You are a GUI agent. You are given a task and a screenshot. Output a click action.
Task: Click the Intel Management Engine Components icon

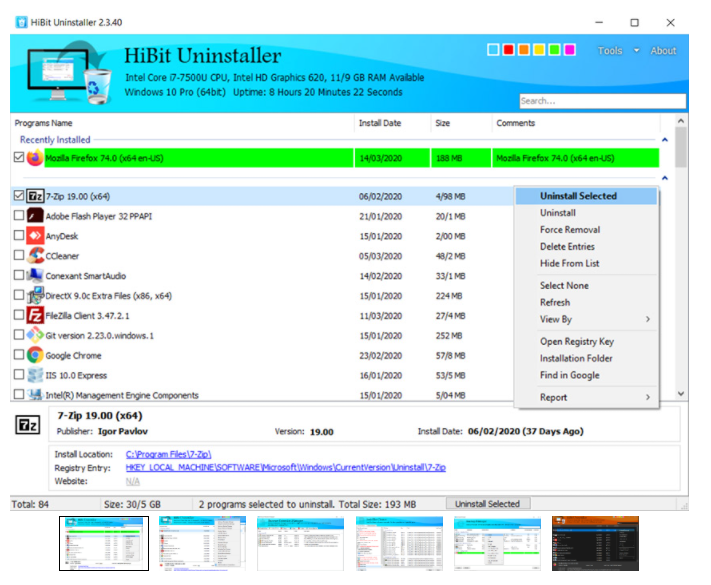[x=35, y=395]
